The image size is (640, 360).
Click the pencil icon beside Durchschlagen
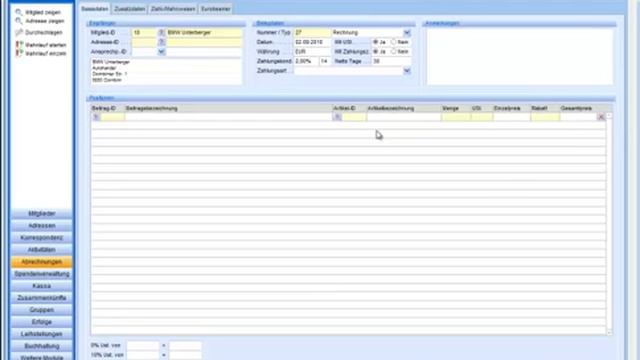coord(18,32)
